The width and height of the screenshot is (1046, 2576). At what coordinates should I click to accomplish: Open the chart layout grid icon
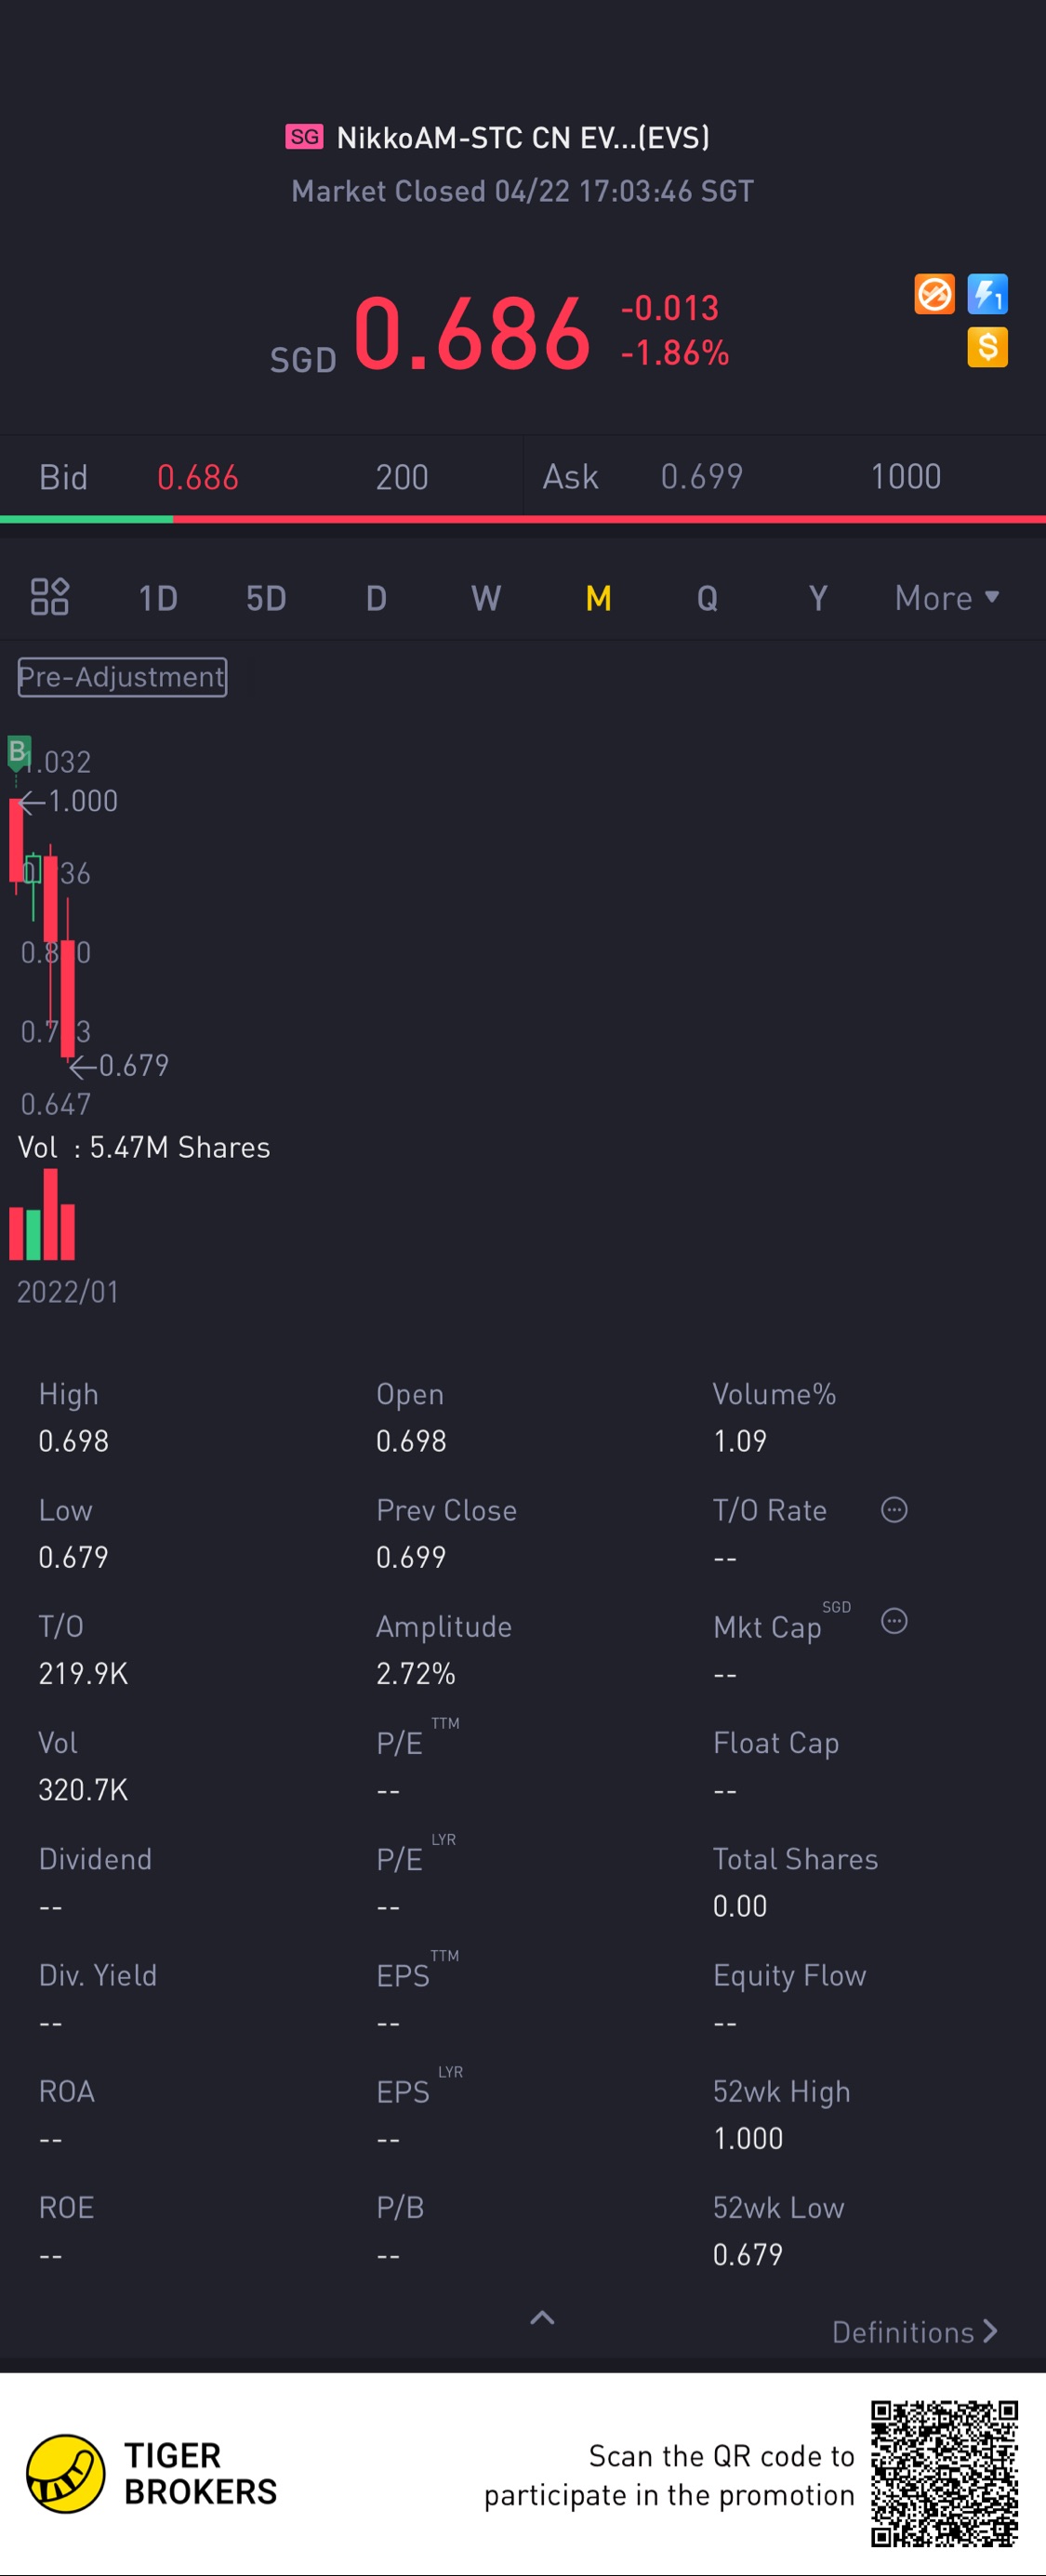[x=49, y=597]
